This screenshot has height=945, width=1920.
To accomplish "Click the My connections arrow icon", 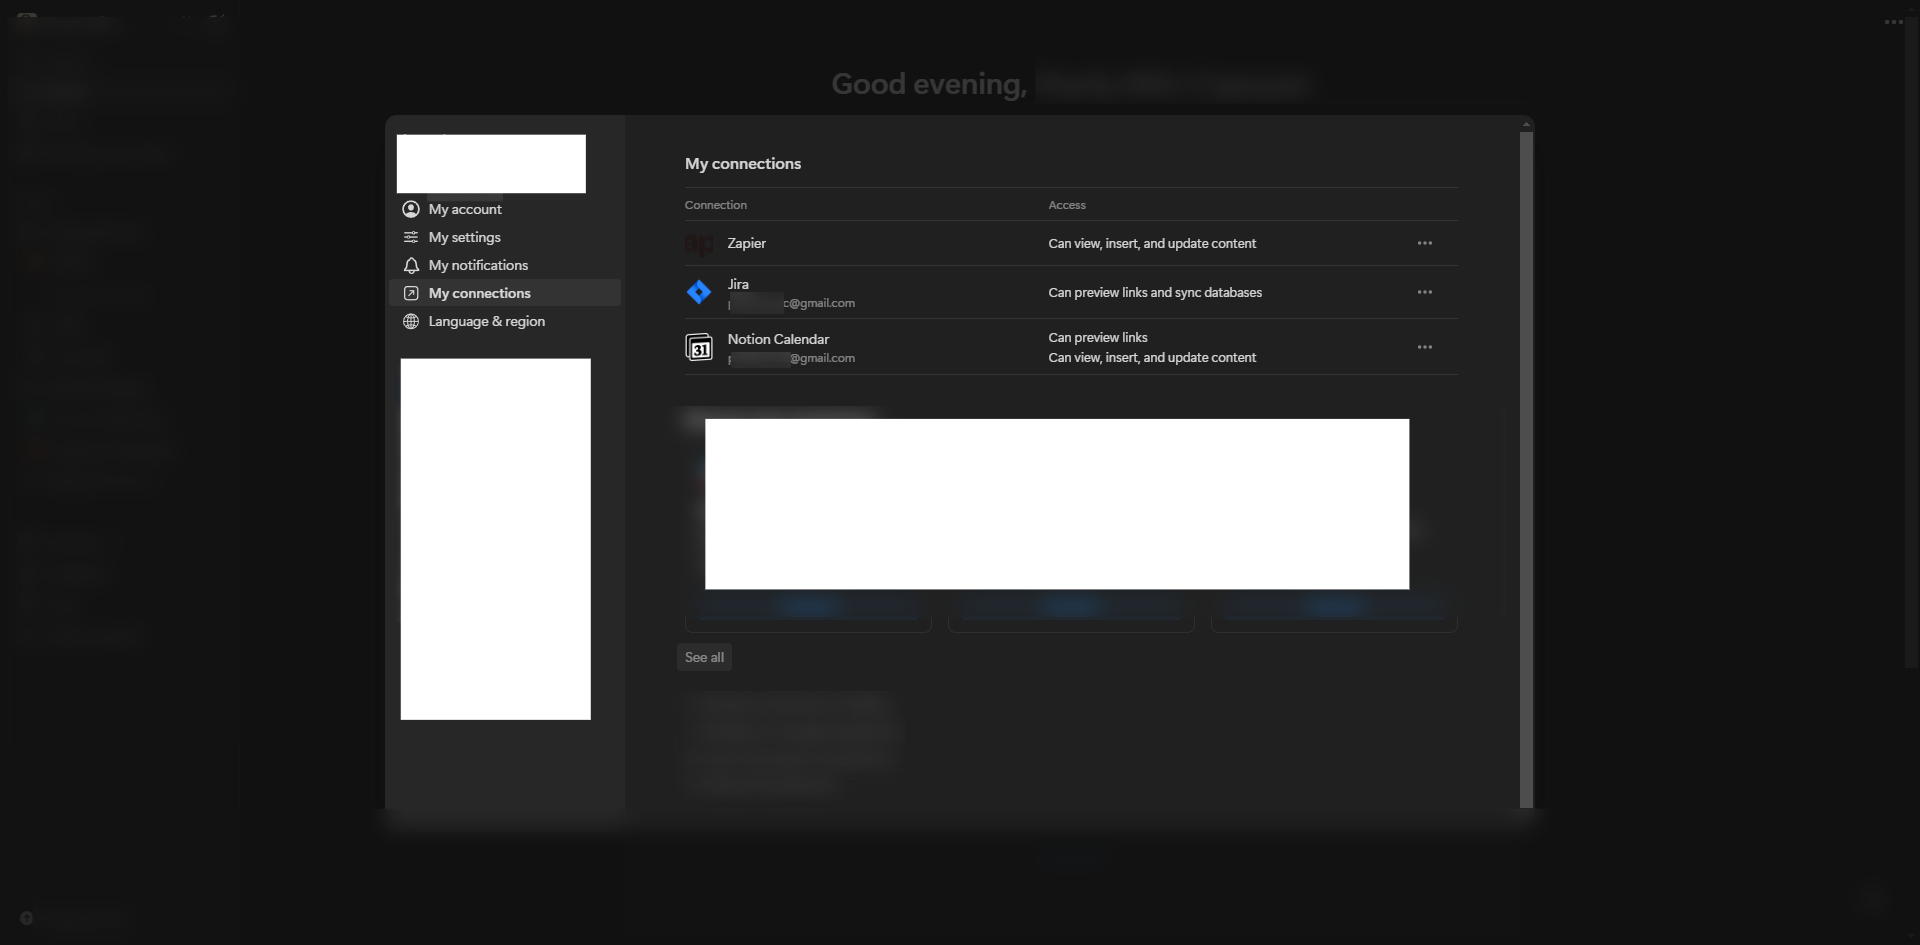I will [411, 293].
